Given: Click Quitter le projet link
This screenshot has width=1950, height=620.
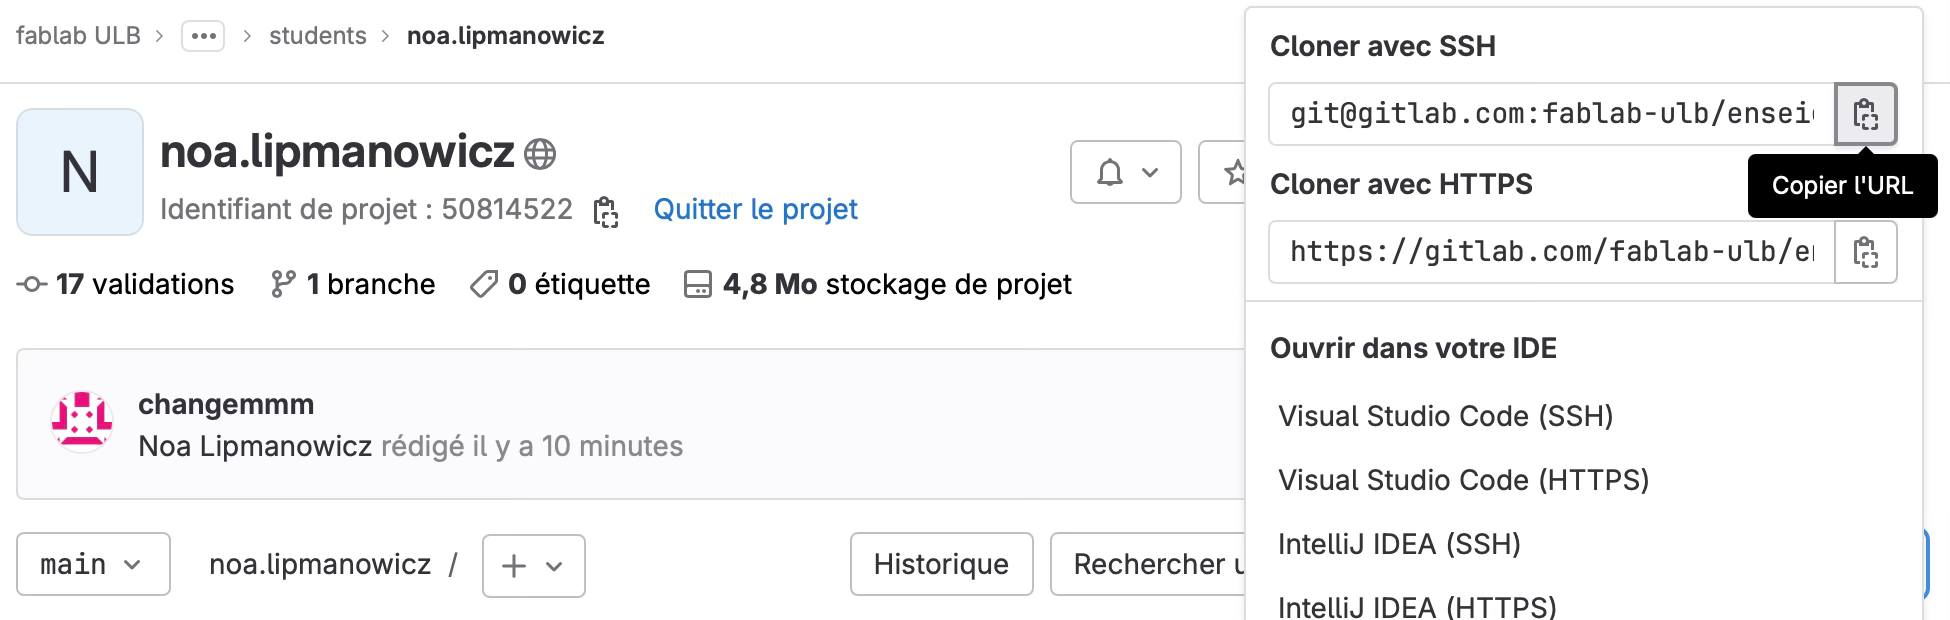Looking at the screenshot, I should (x=756, y=210).
